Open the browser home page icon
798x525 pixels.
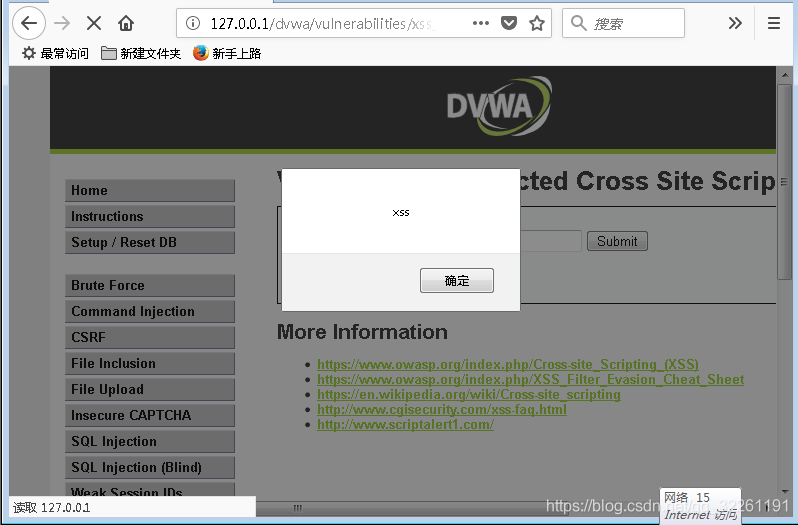(x=126, y=23)
